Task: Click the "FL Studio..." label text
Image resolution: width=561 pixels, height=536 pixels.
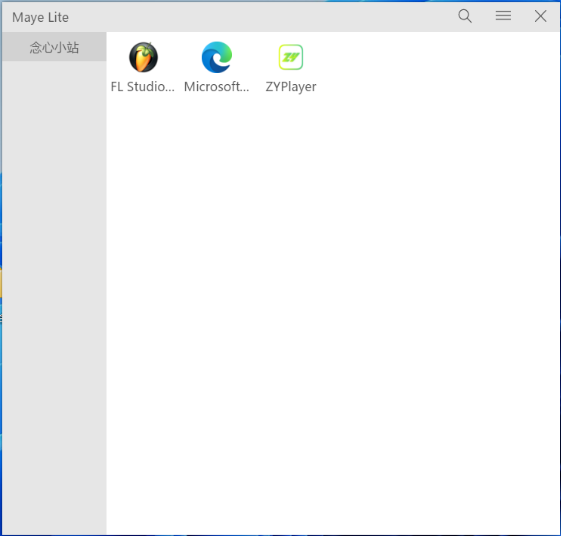Action: coord(143,87)
